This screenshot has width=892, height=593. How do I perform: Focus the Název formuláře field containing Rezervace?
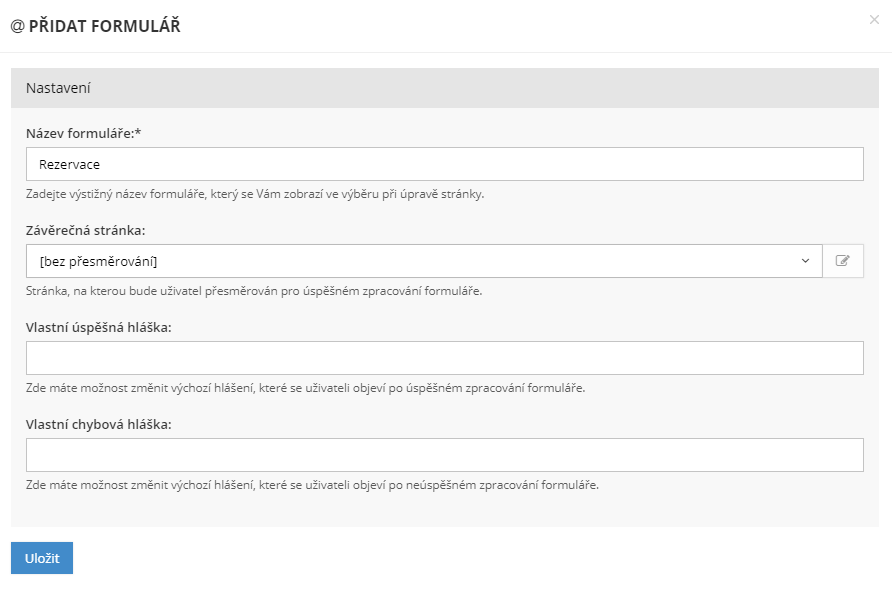[444, 164]
